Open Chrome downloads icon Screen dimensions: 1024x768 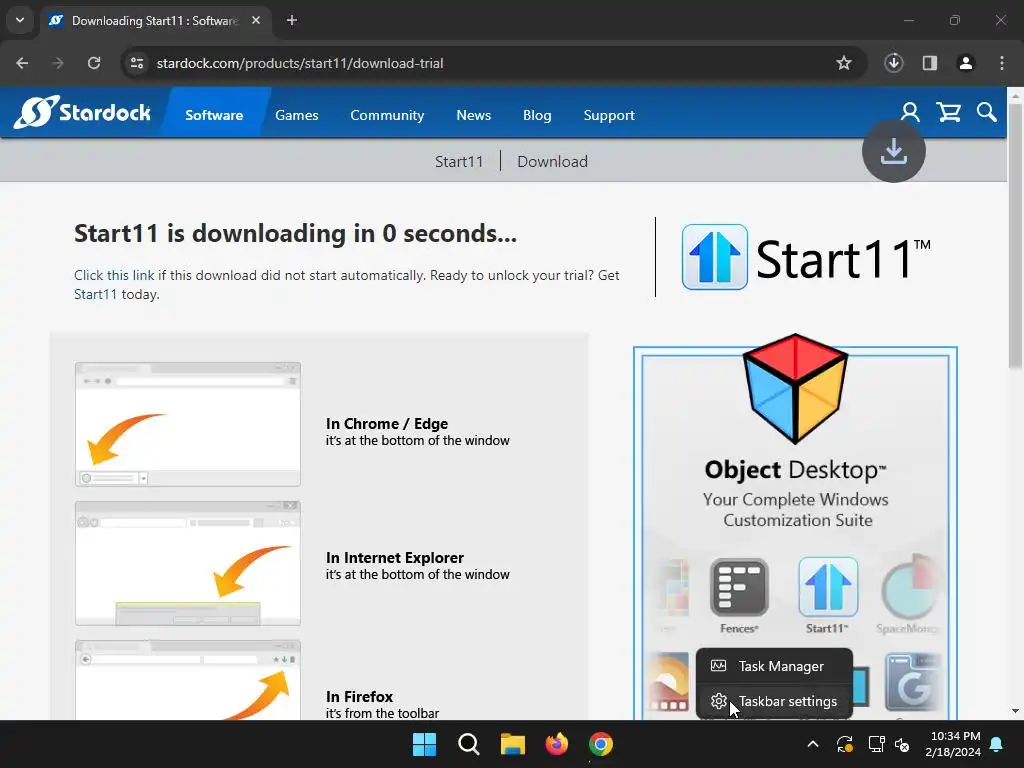[x=893, y=63]
